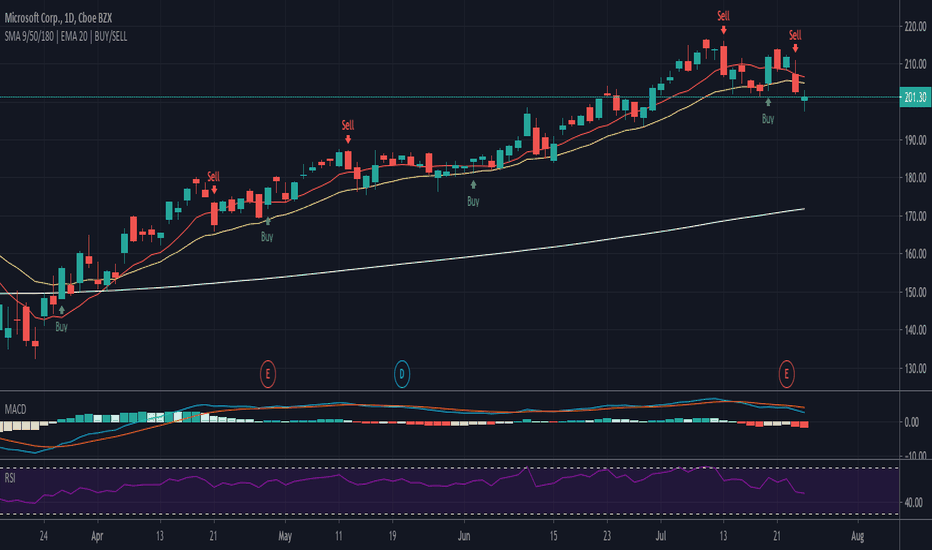Click the May date axis label
The height and width of the screenshot is (550, 932).
[285, 536]
